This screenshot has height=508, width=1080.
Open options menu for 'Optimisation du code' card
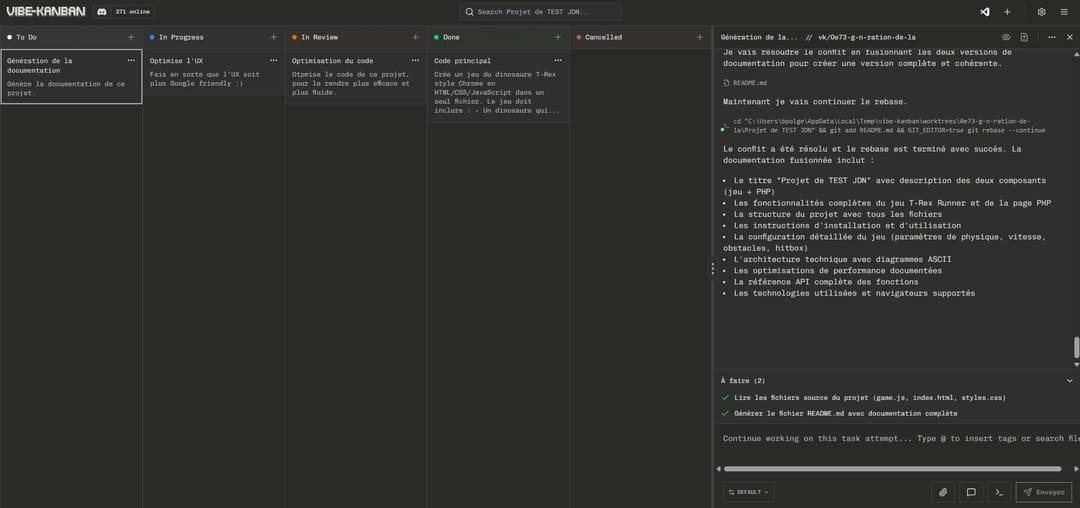tap(416, 60)
